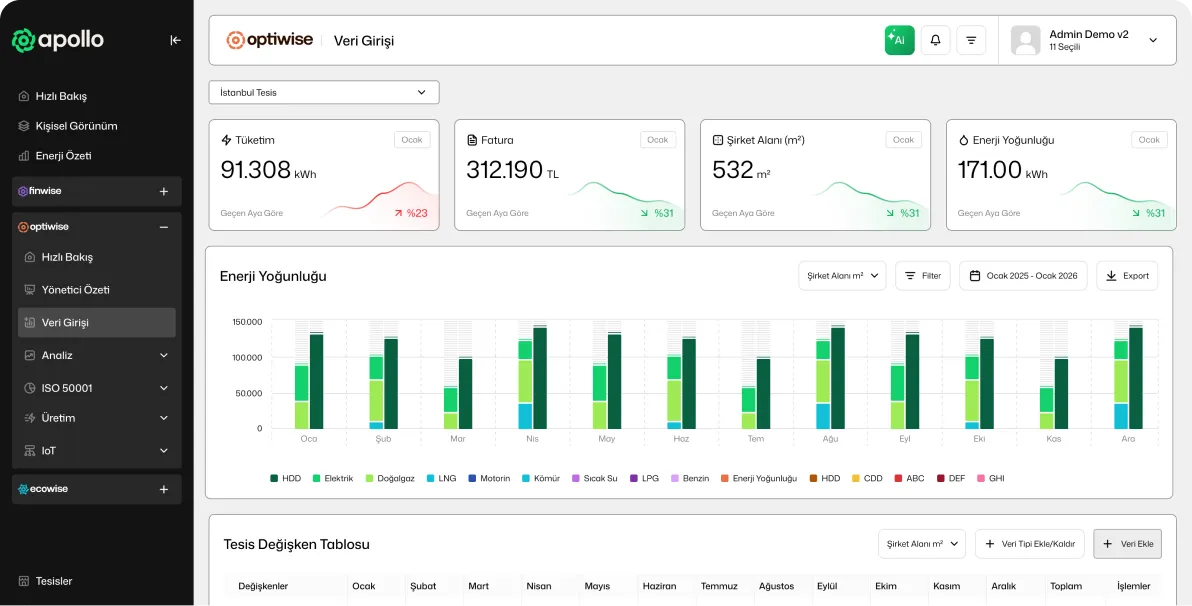Click the notification bell icon
This screenshot has height=606, width=1192.
pos(935,40)
